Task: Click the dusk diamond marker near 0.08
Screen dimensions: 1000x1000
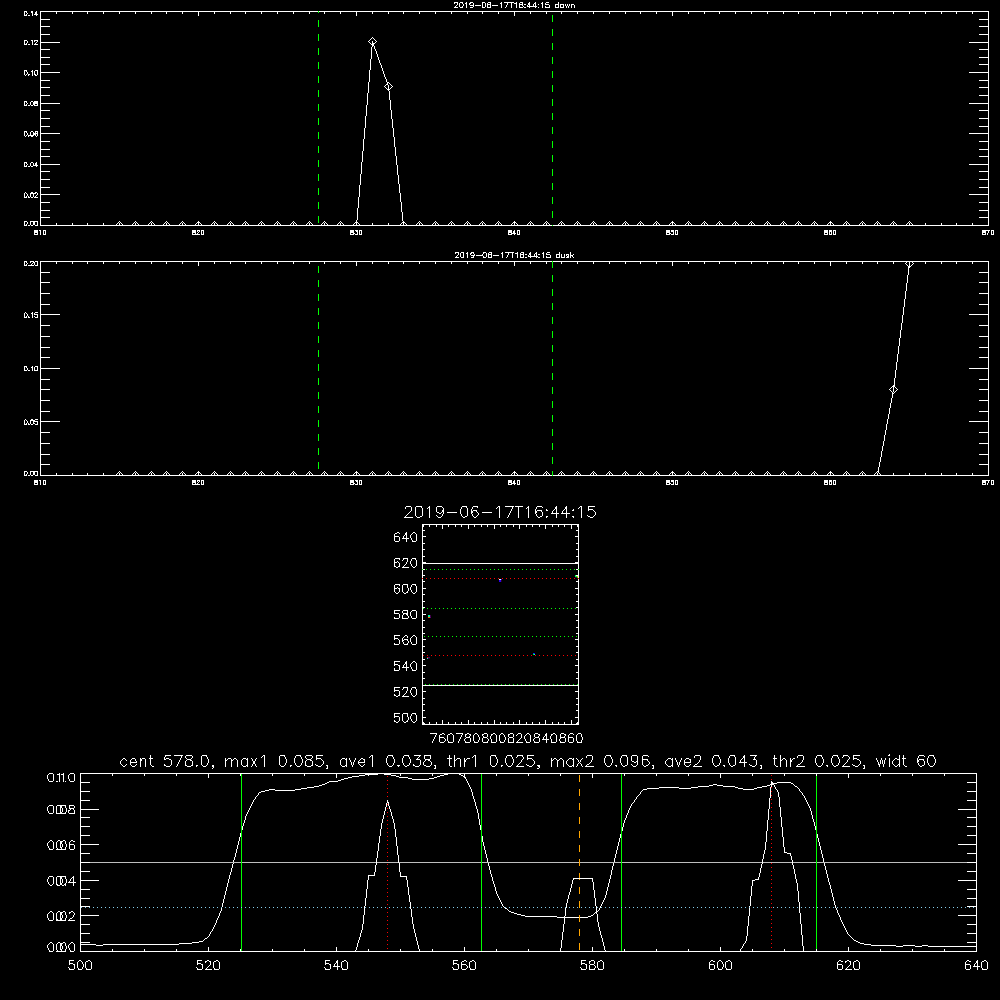Action: [x=893, y=390]
